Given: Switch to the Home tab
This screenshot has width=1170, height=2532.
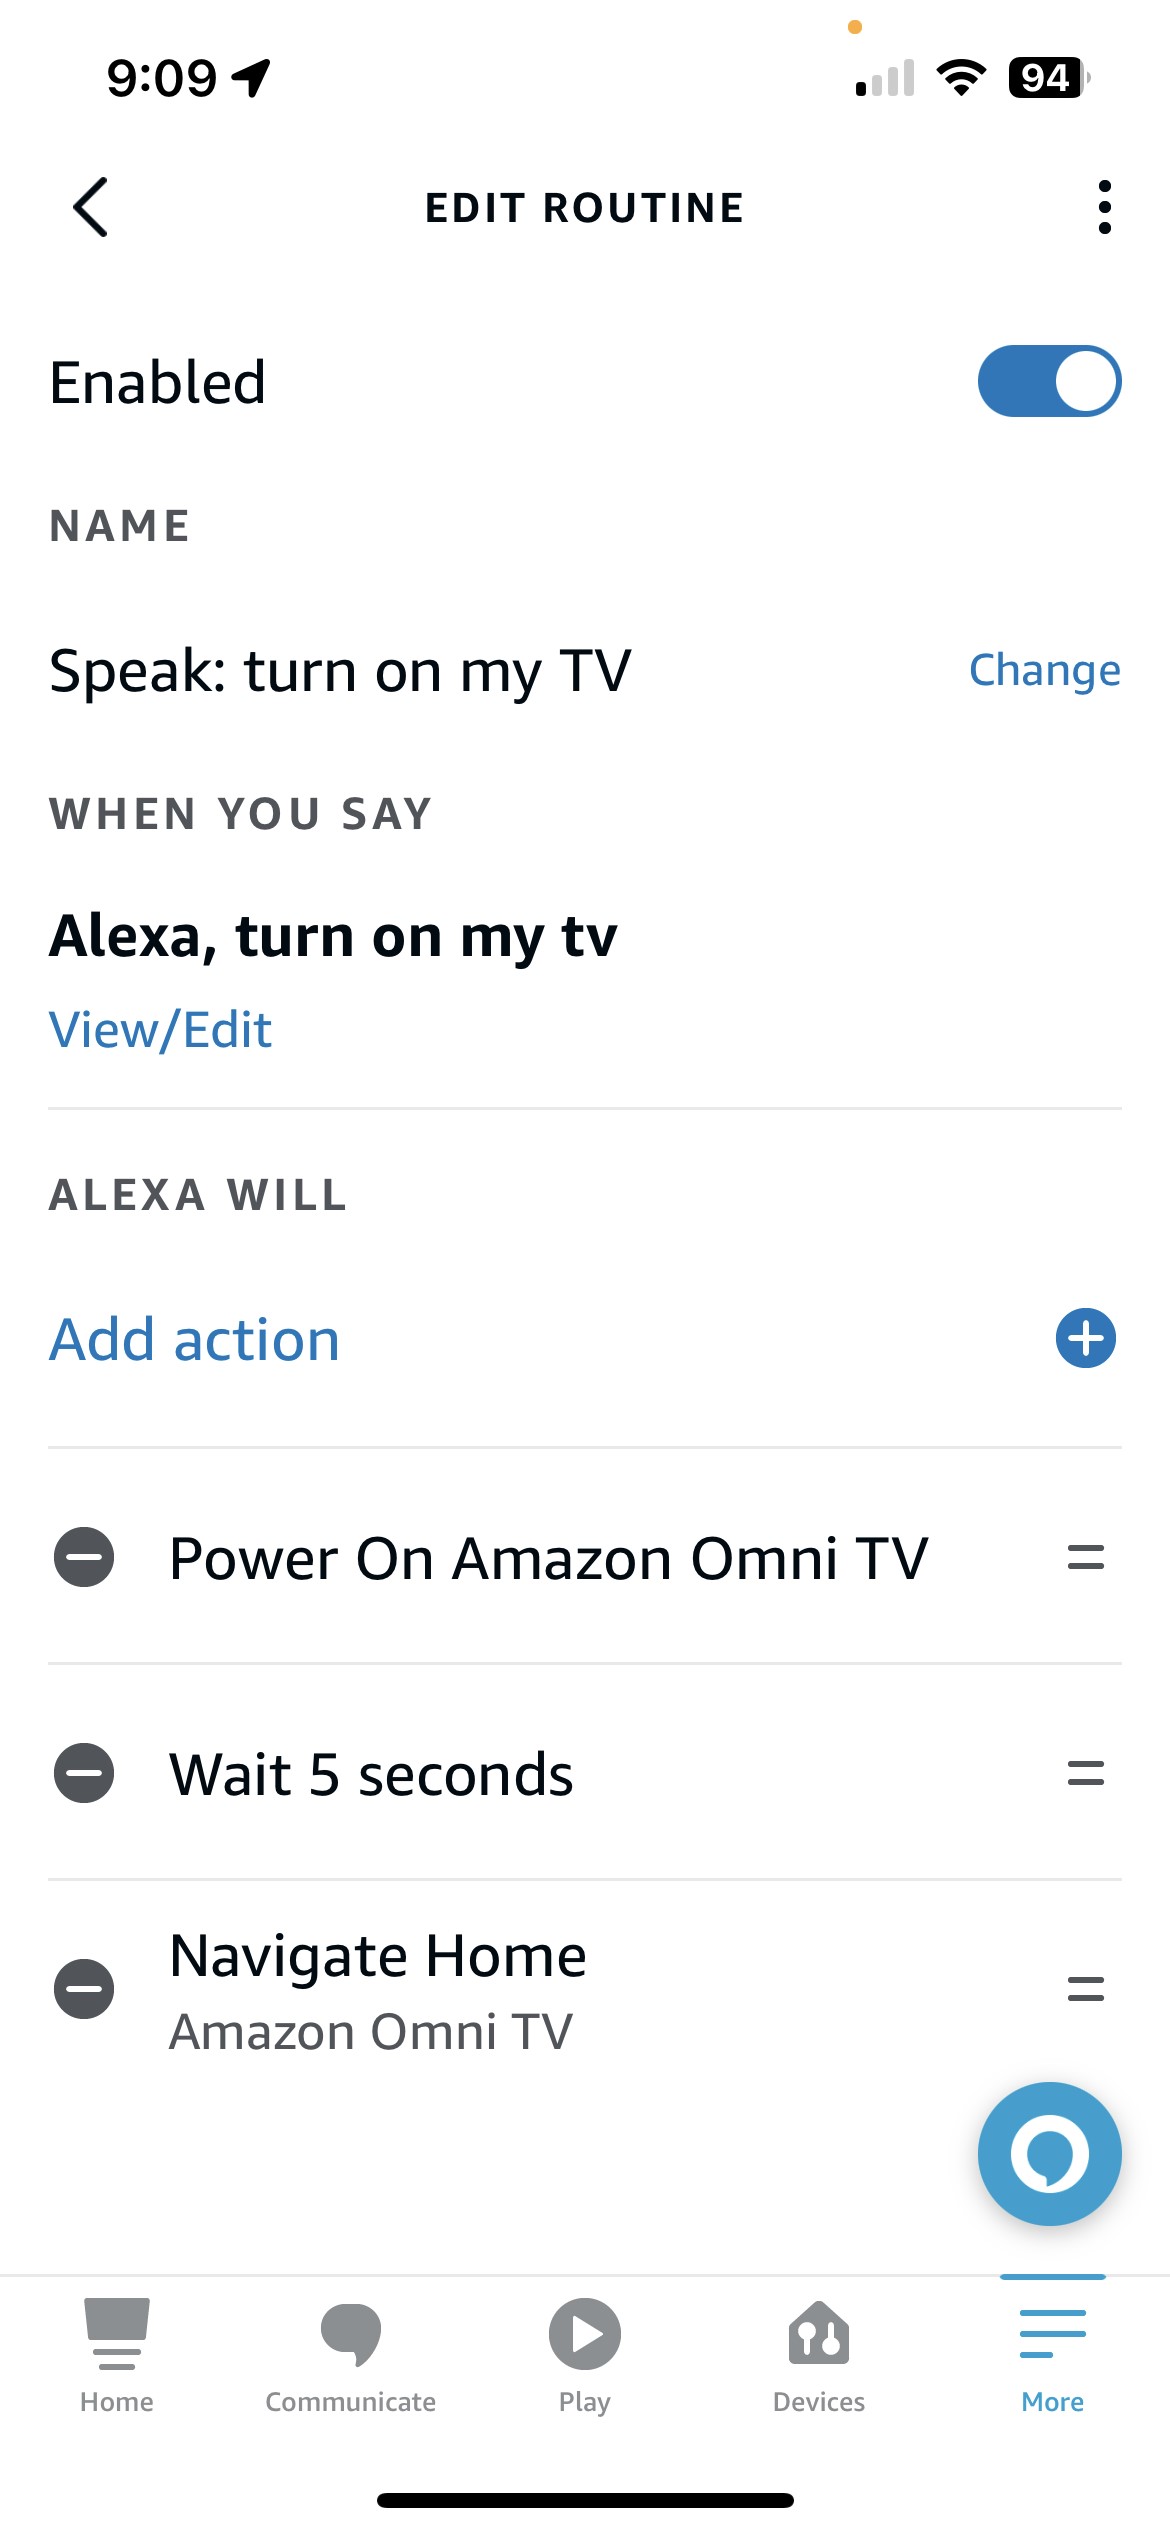Looking at the screenshot, I should (117, 2355).
